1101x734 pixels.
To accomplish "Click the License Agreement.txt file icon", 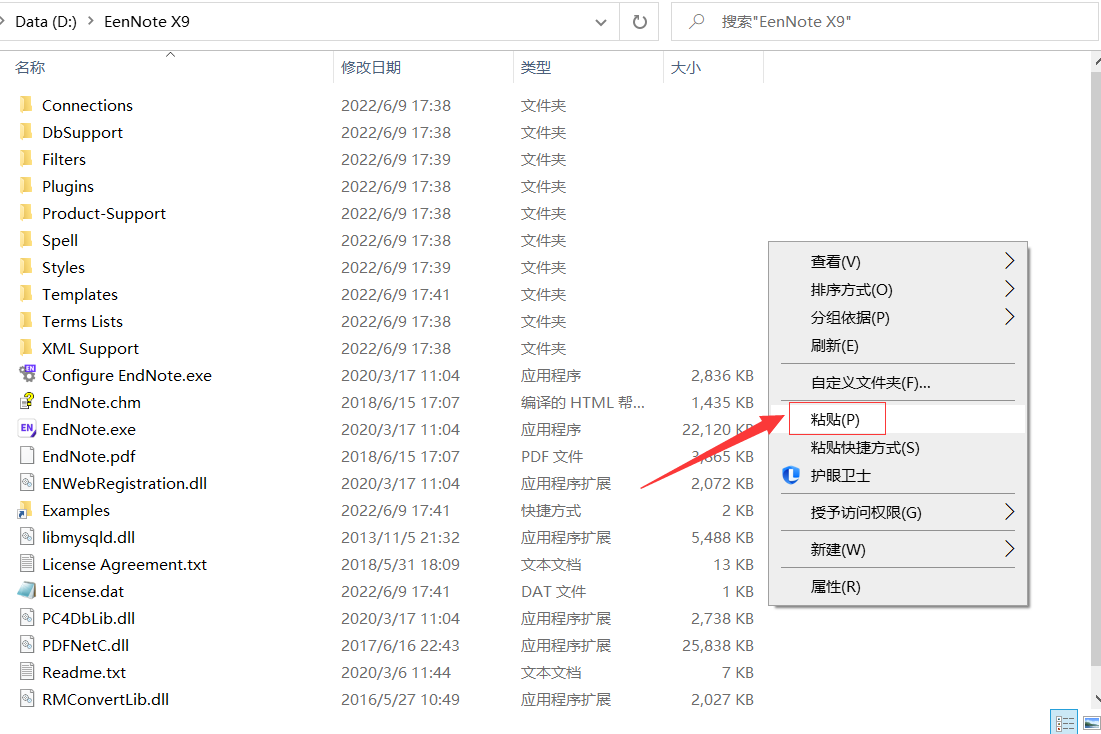I will coord(27,564).
